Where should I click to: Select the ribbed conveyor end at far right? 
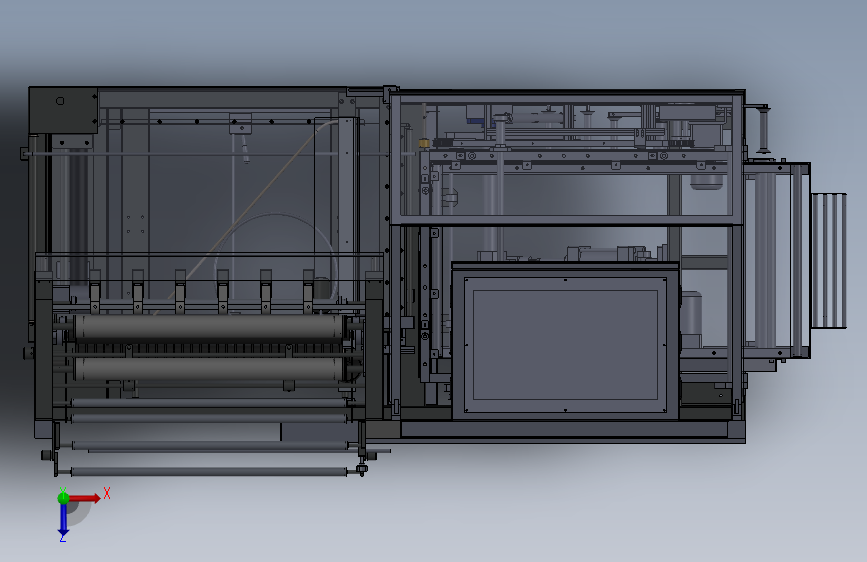coord(828,261)
